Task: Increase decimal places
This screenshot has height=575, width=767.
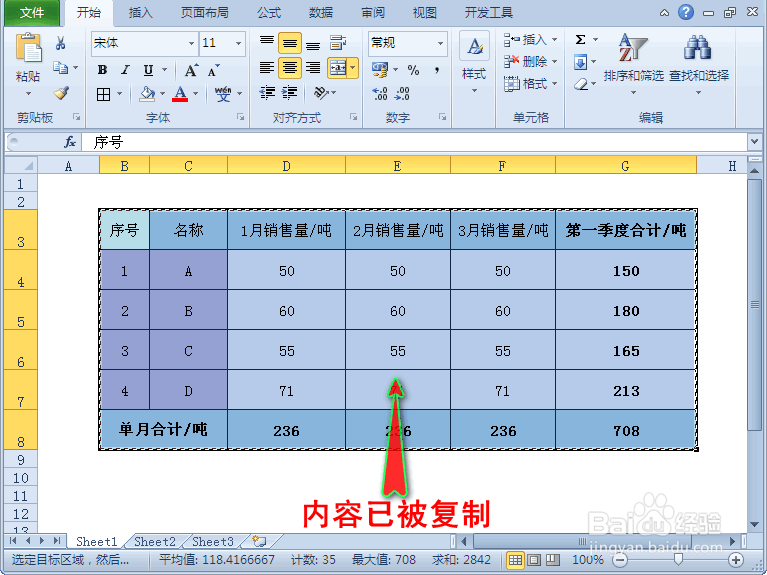Action: pyautogui.click(x=380, y=93)
